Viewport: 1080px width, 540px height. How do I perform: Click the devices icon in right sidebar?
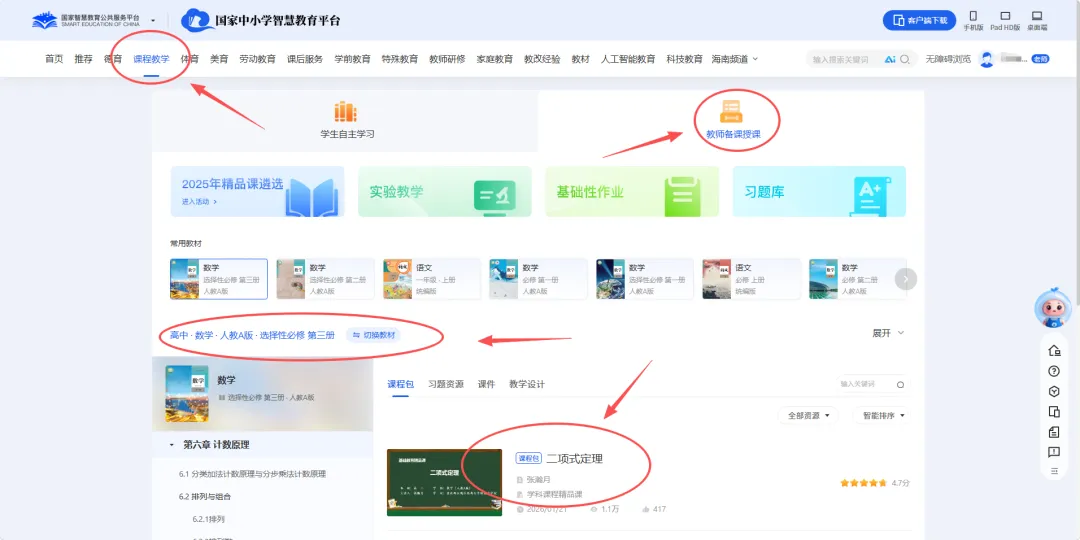[x=1053, y=412]
